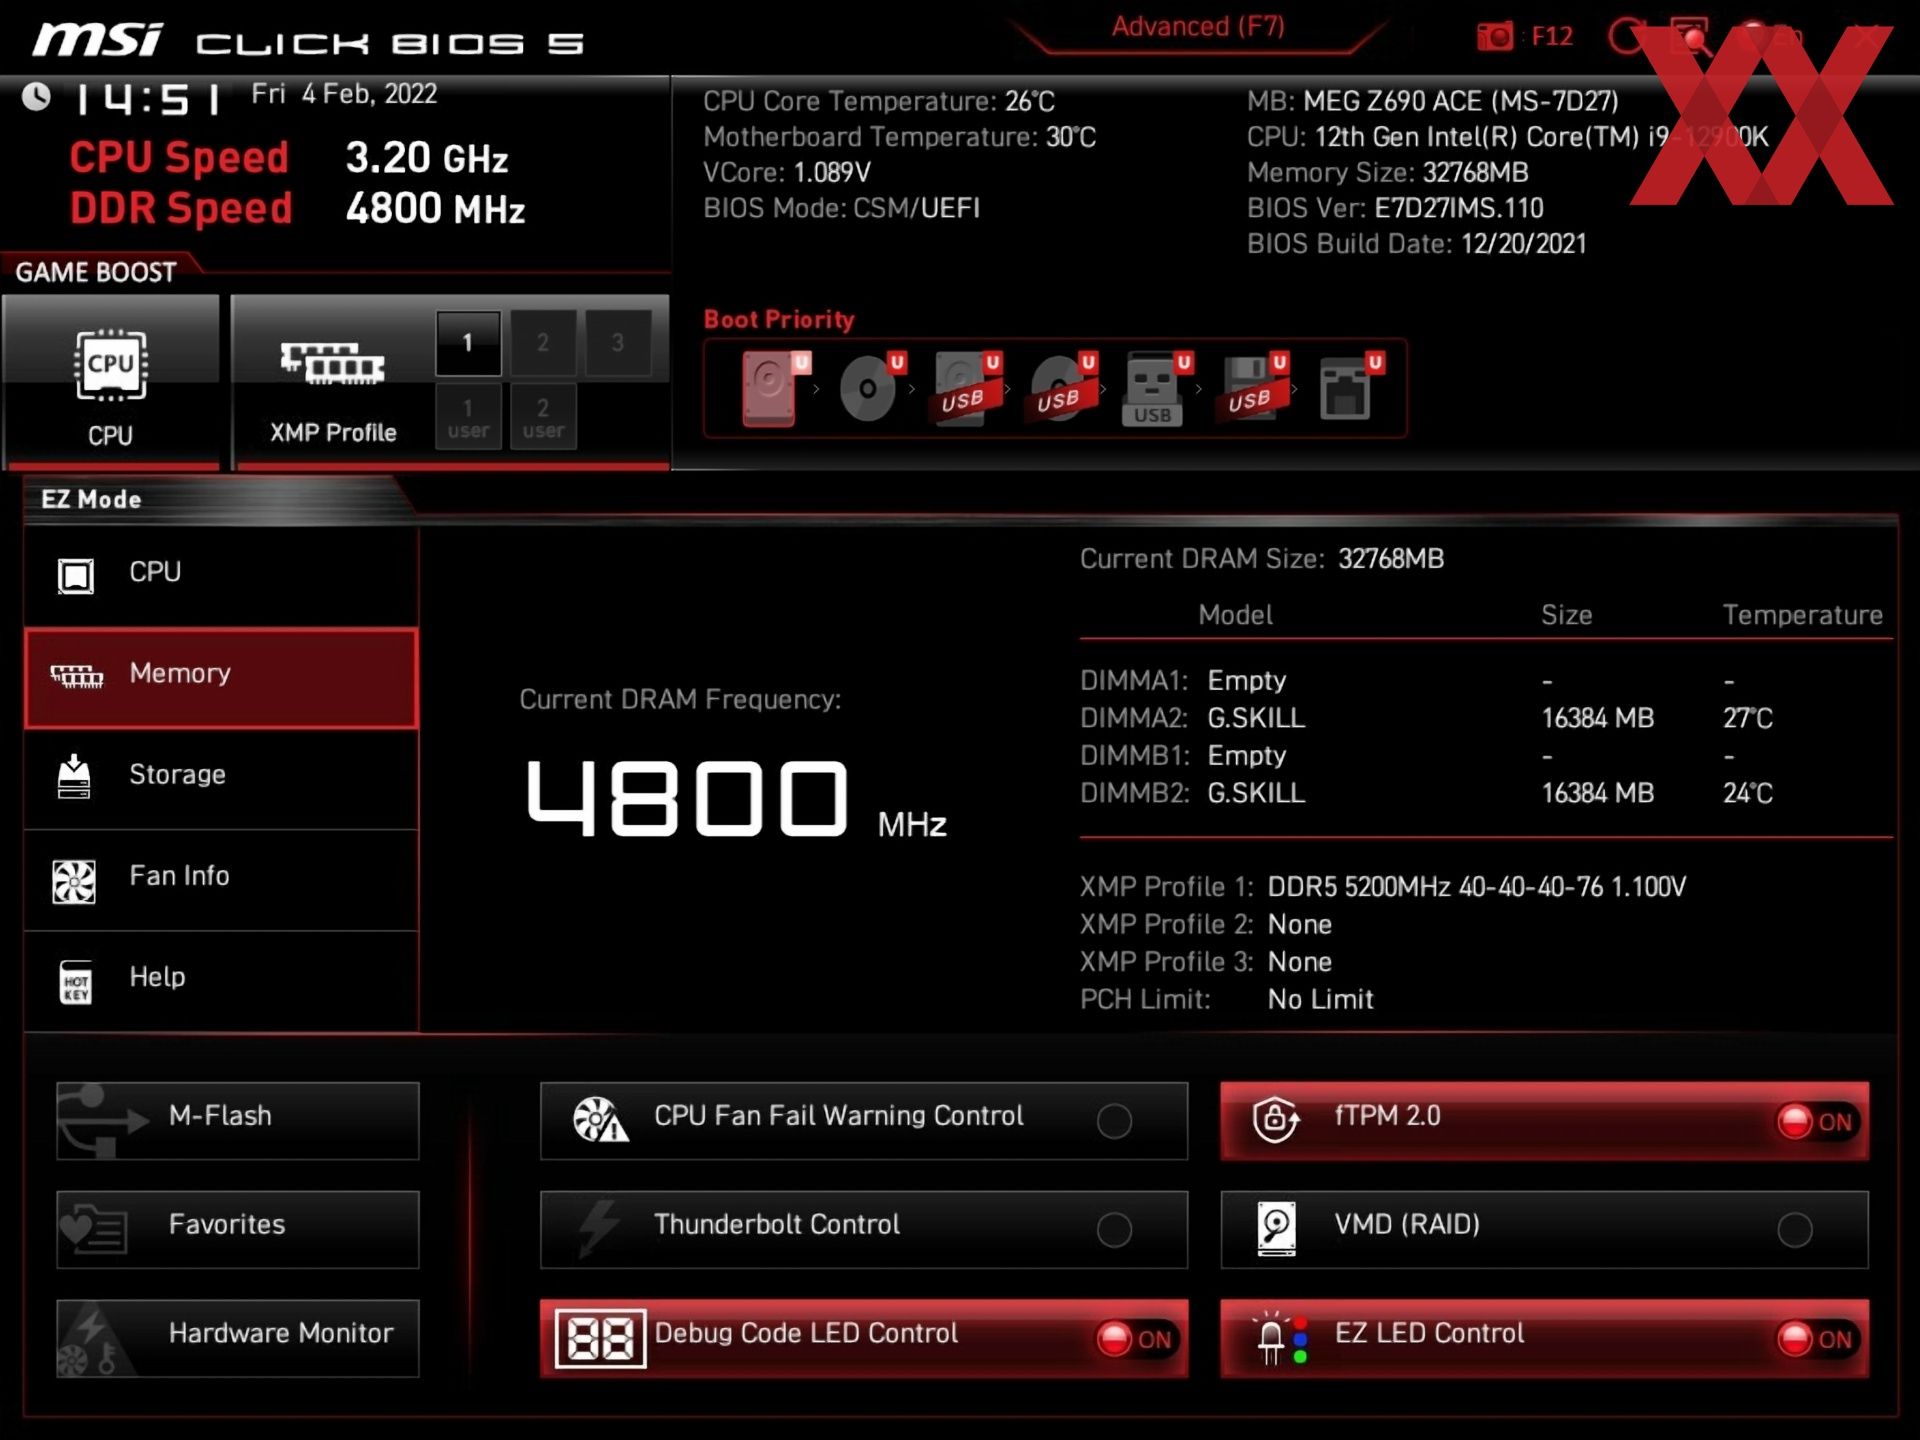Click the XMP Profile 2 None entry

[1206, 924]
